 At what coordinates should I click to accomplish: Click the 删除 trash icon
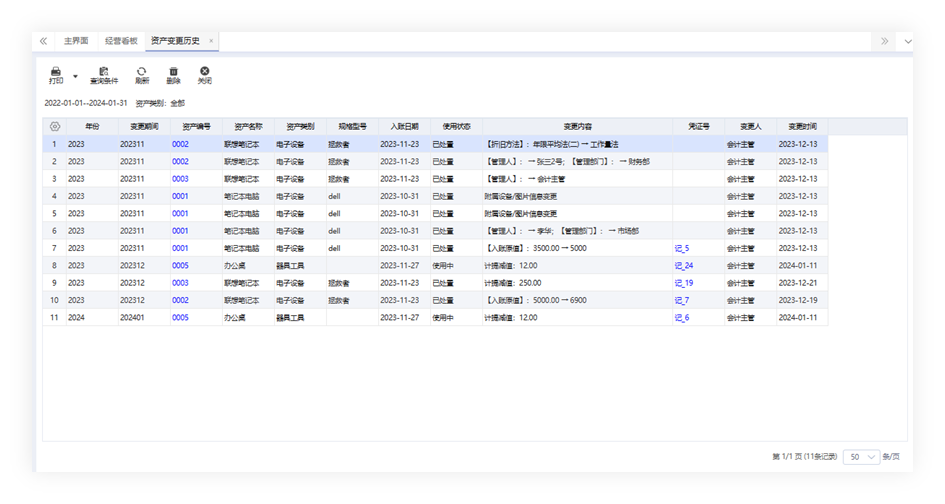point(174,74)
